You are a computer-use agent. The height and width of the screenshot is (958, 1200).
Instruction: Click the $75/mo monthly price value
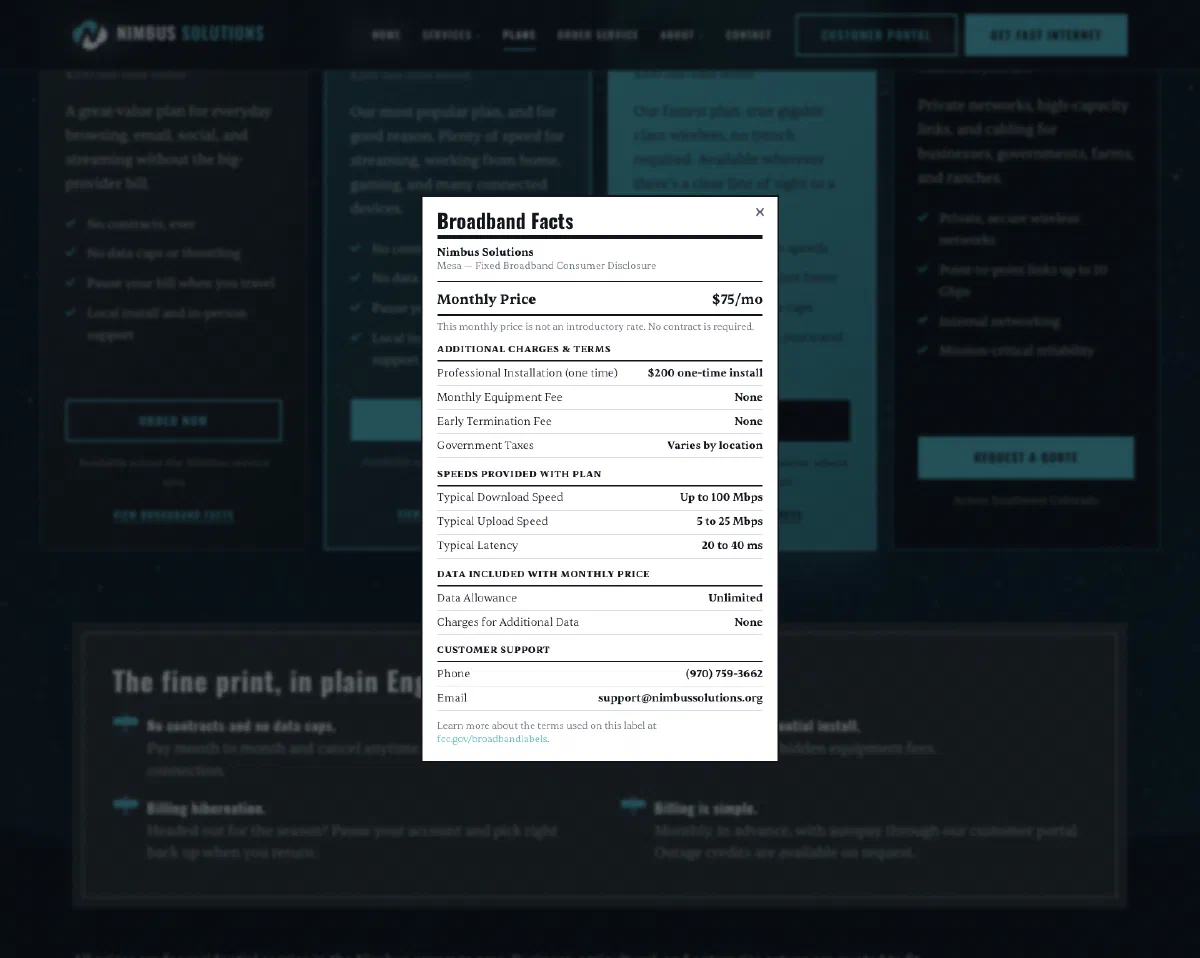coord(737,299)
